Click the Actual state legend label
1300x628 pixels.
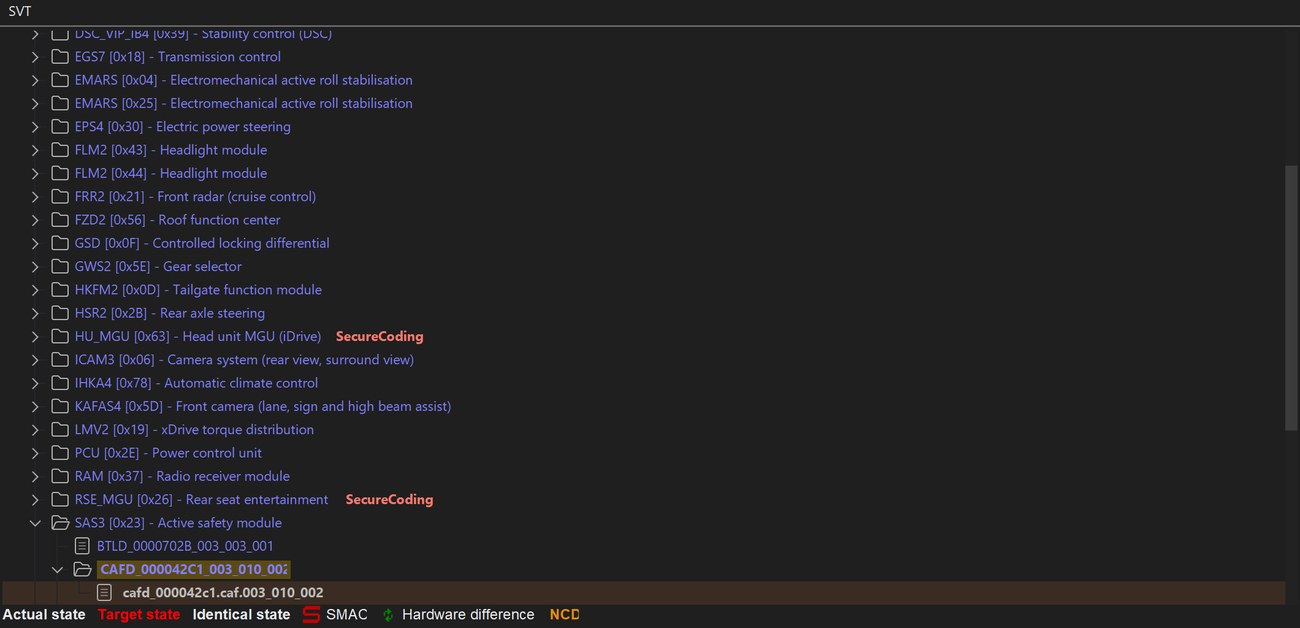click(44, 615)
